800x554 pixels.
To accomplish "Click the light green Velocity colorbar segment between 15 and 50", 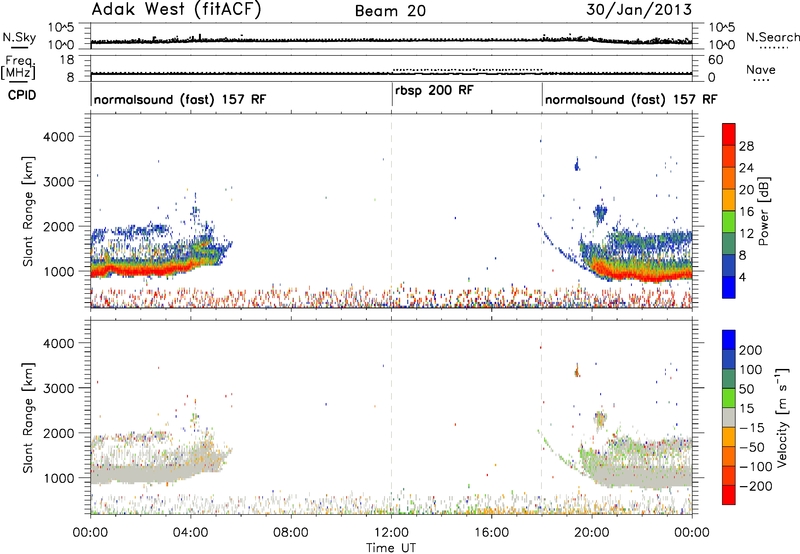I will click(729, 398).
